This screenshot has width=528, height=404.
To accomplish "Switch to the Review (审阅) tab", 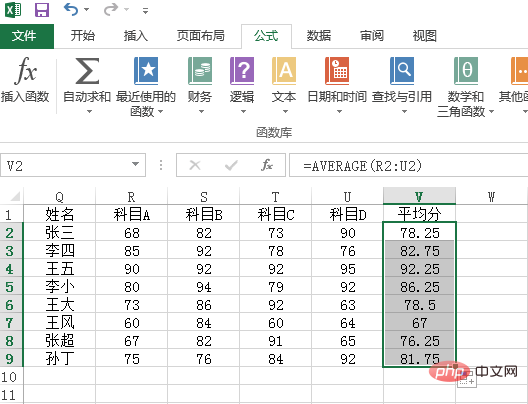I will tap(371, 36).
